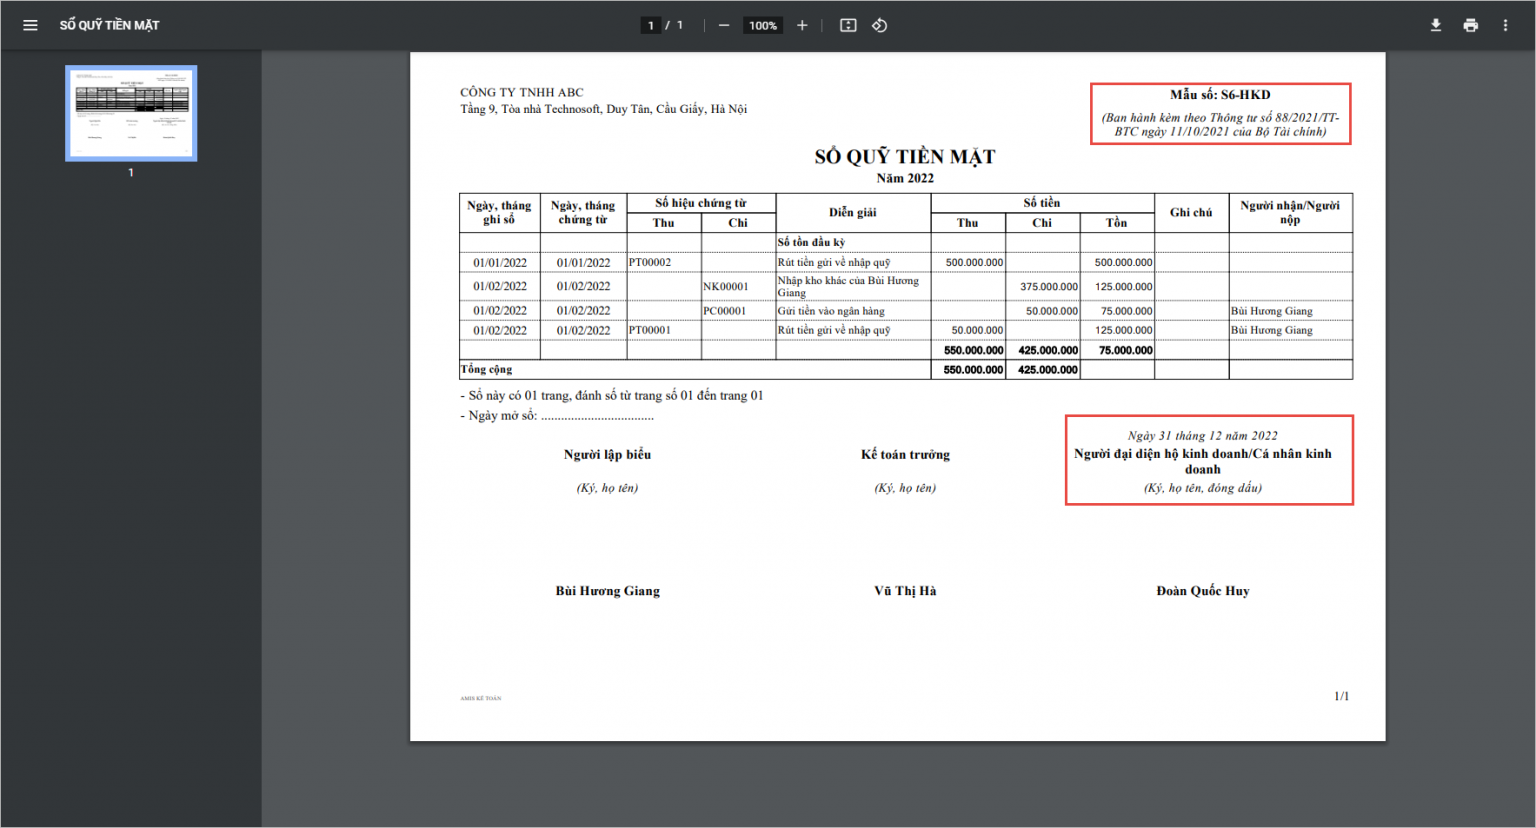Click the SỔ QUỸ TIỀN MẶT document heading
This screenshot has height=828, width=1536.
point(905,156)
